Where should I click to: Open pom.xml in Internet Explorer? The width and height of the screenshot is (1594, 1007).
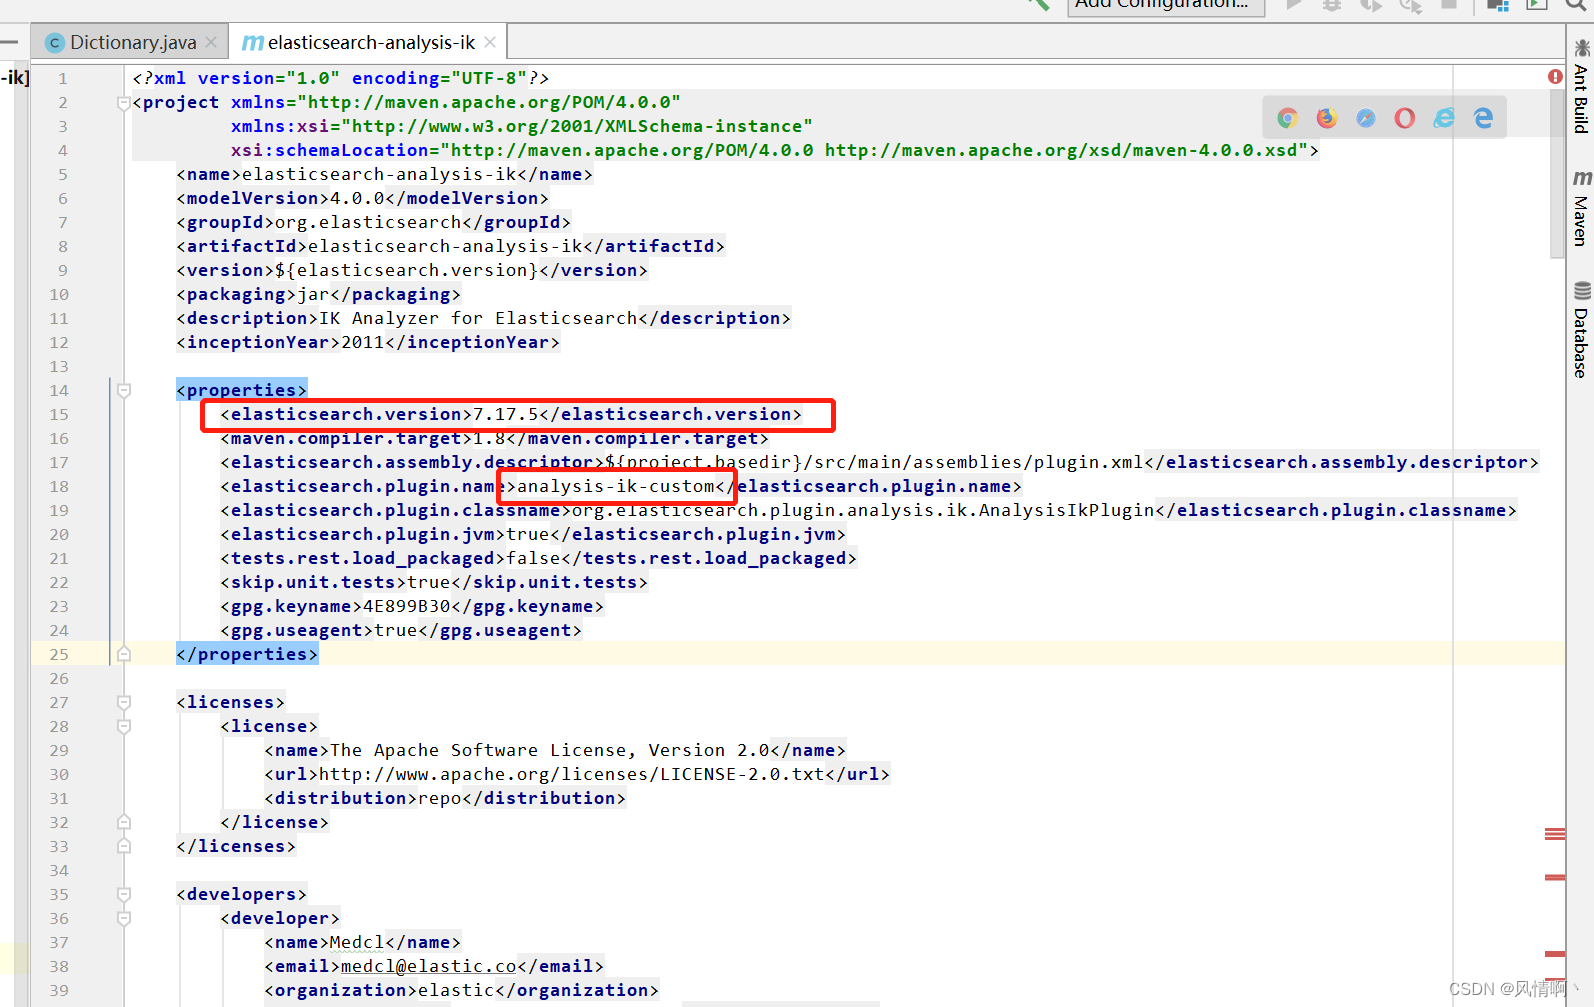tap(1444, 118)
